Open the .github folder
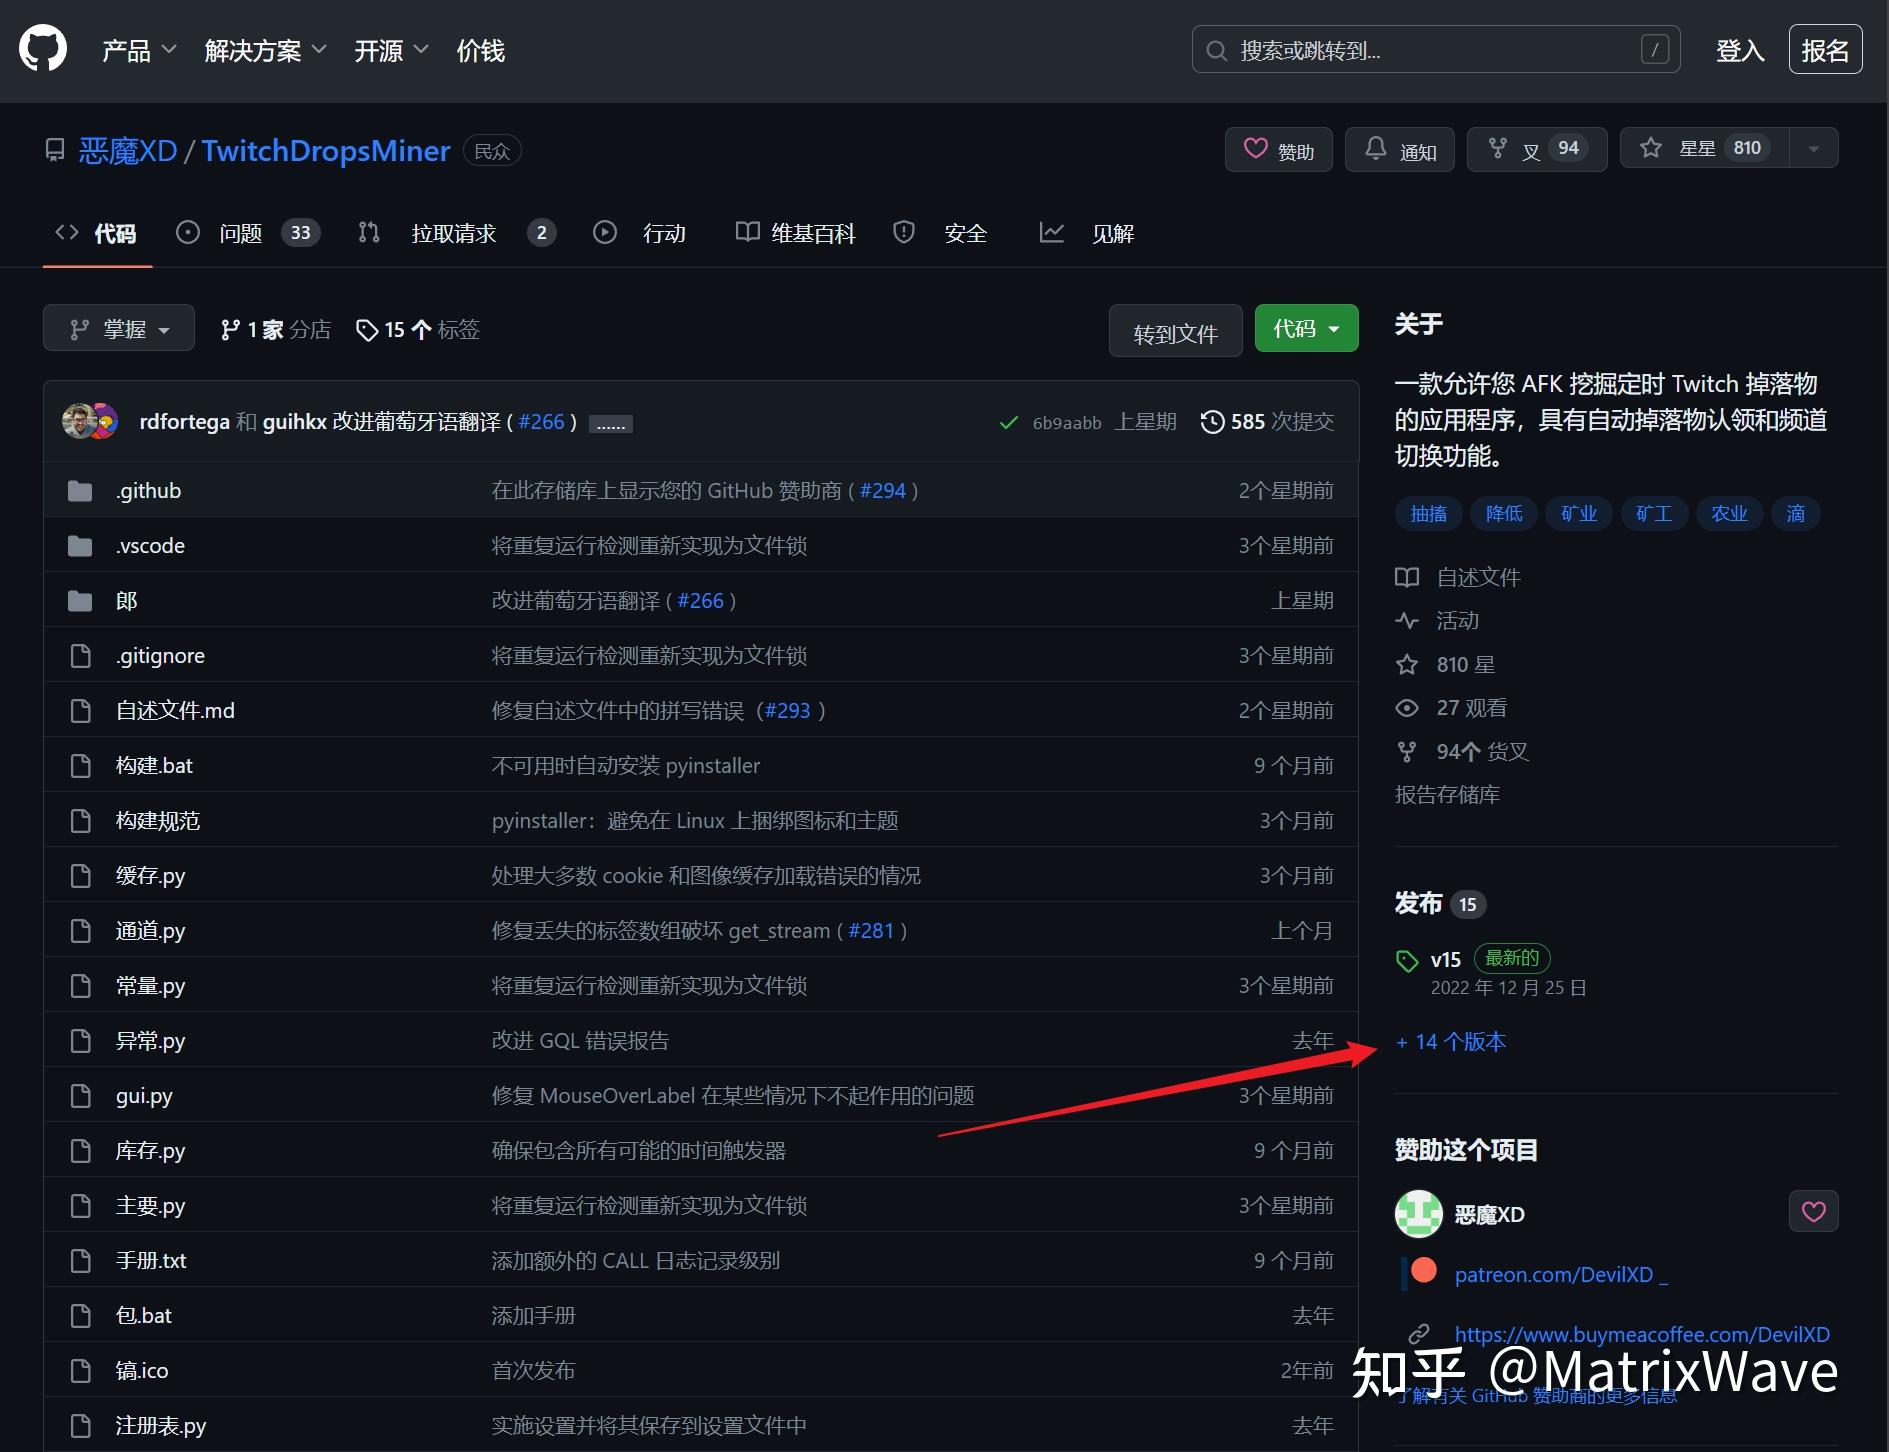Viewport: 1889px width, 1452px height. pyautogui.click(x=148, y=491)
